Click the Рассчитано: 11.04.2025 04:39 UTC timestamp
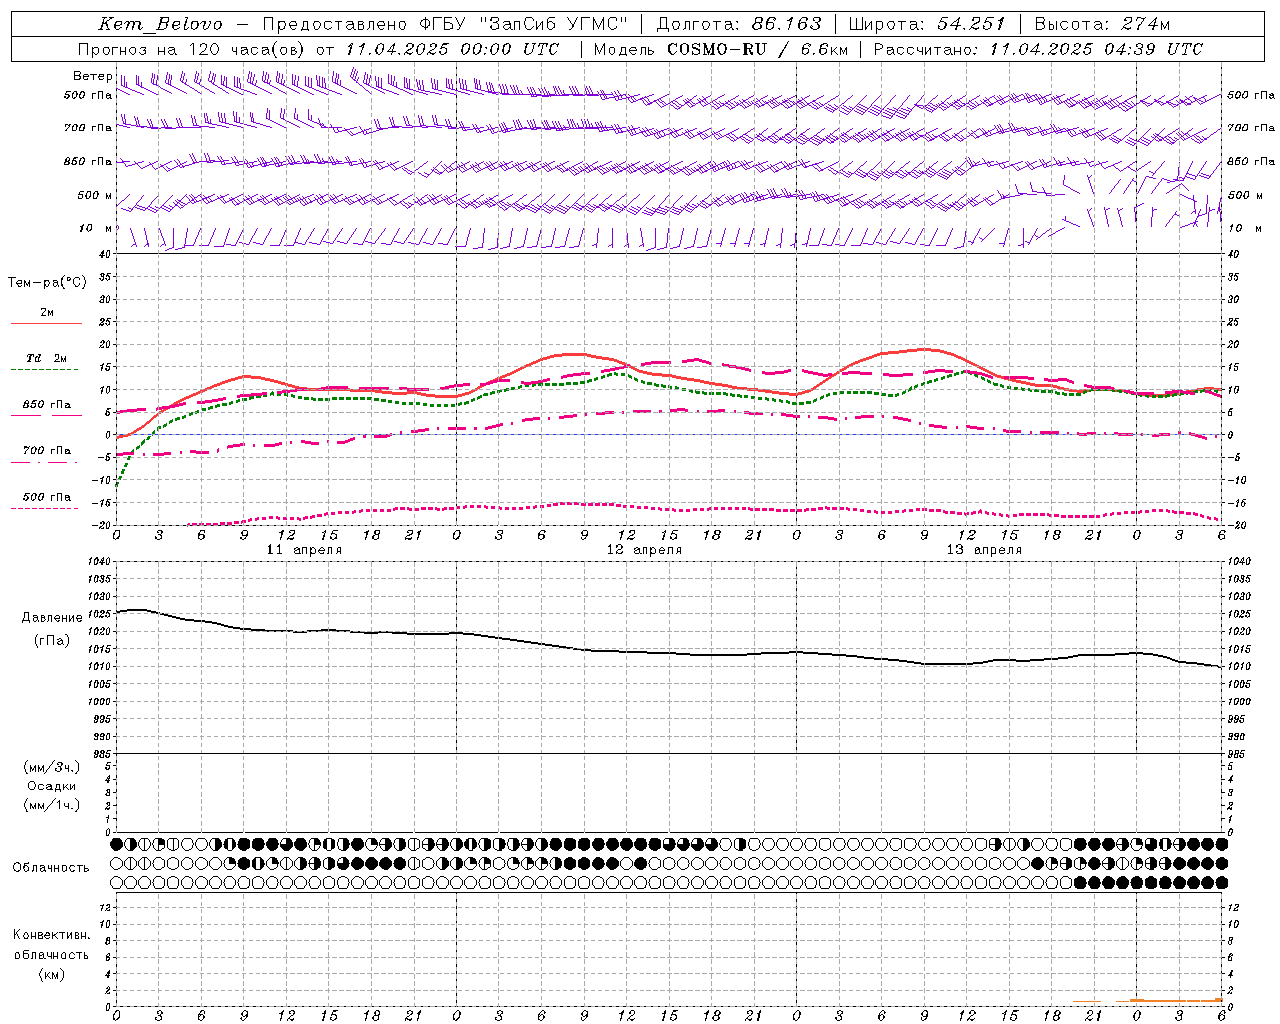Screen dimensions: 1280x1024 pyautogui.click(x=1038, y=49)
